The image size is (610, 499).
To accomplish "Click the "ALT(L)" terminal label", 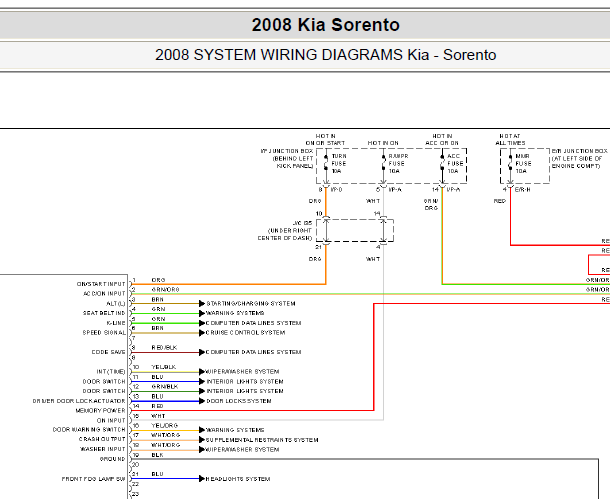I will (116, 303).
